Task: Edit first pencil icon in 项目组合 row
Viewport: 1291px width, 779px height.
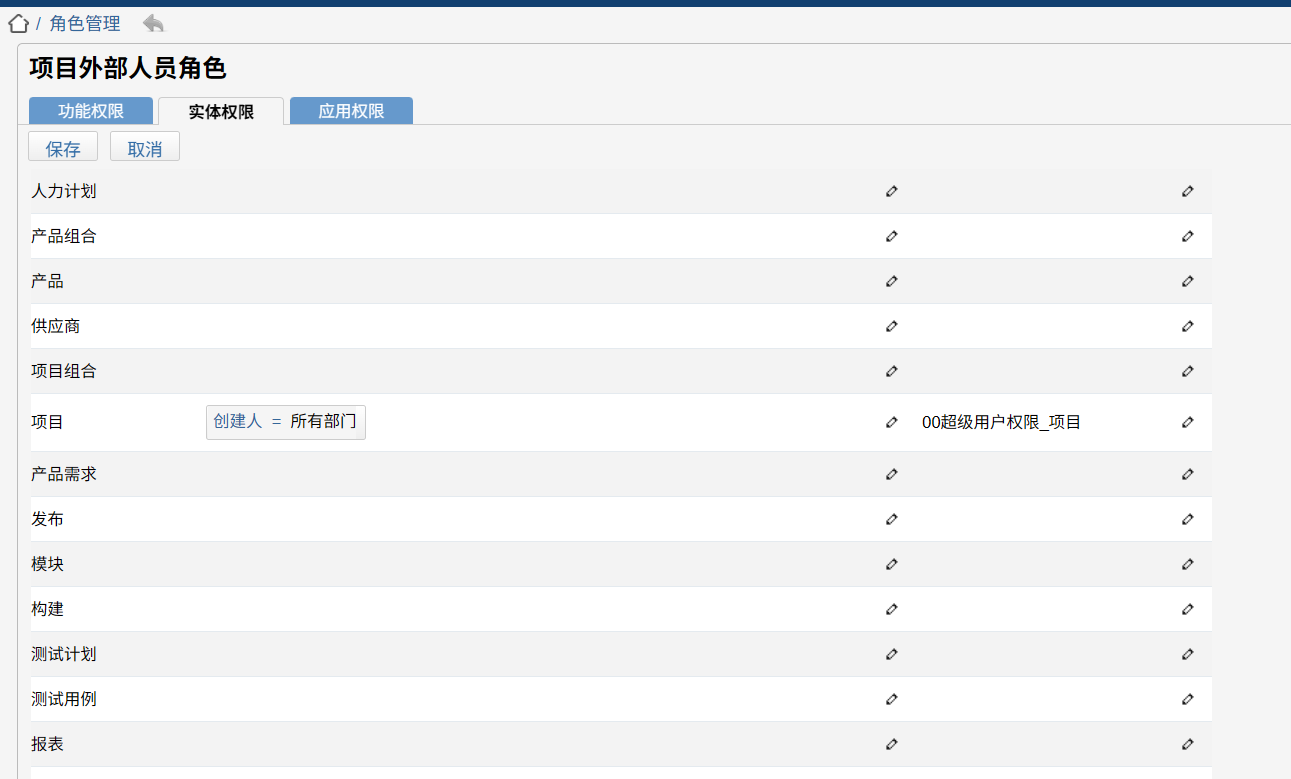Action: pyautogui.click(x=892, y=371)
